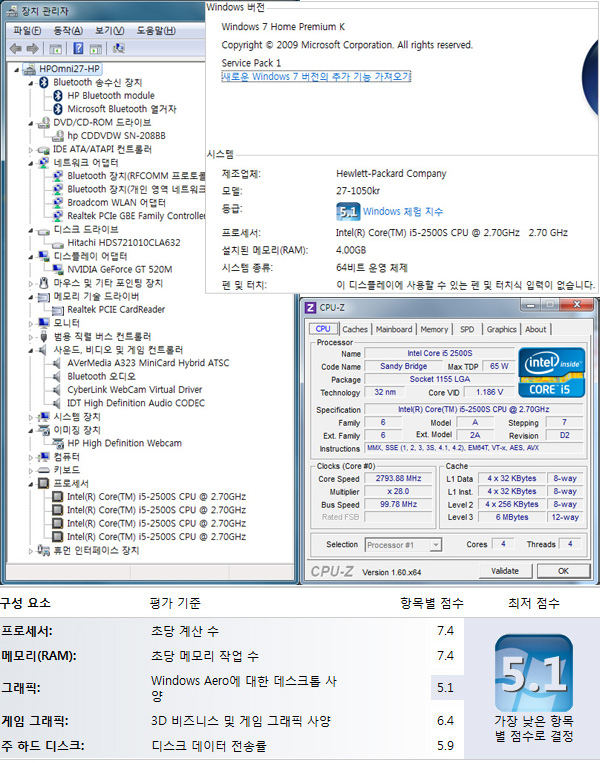Select NVIDIA GeForce GT 520M adapter
The height and width of the screenshot is (763, 600).
120,269
